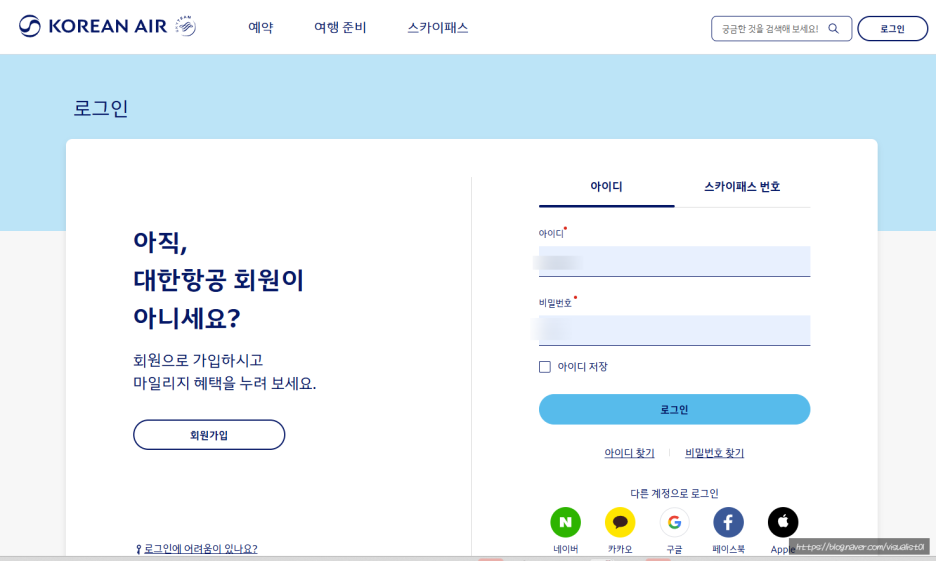Check the 아이디 저장 checkbox
Viewport: 936px width, 561px height.
pos(544,366)
